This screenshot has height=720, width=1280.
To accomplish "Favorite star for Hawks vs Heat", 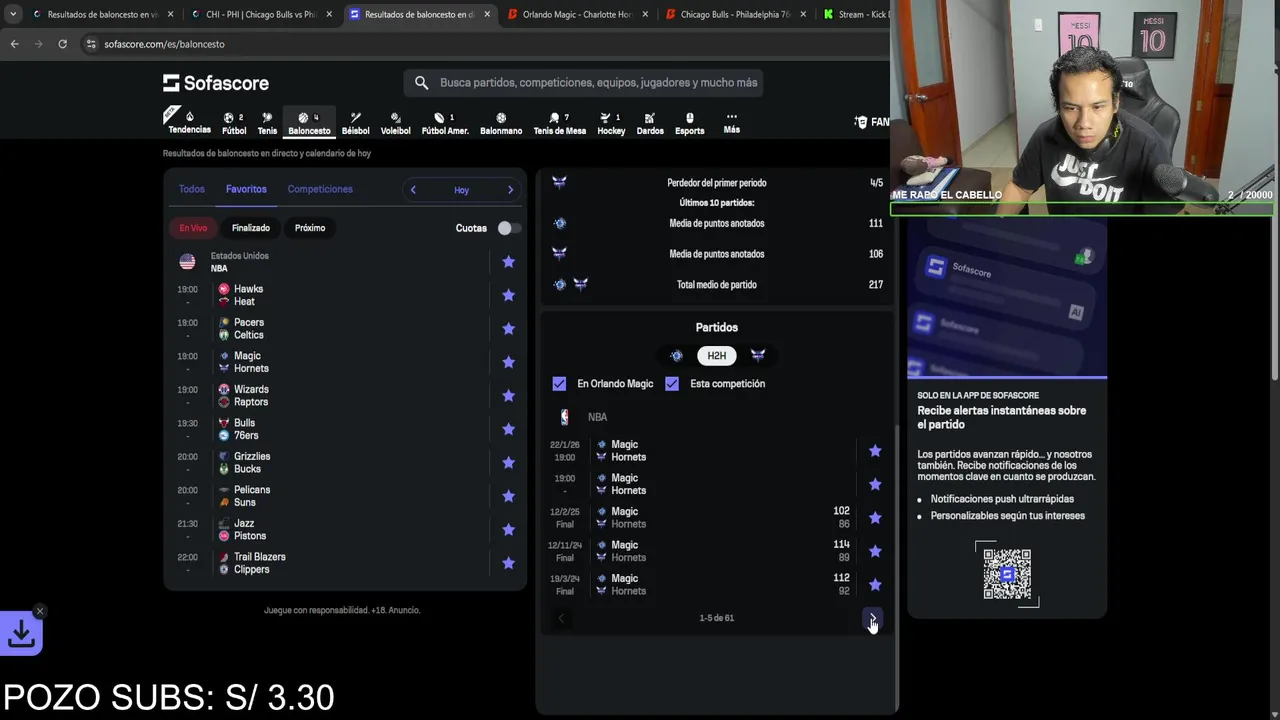I will [508, 295].
